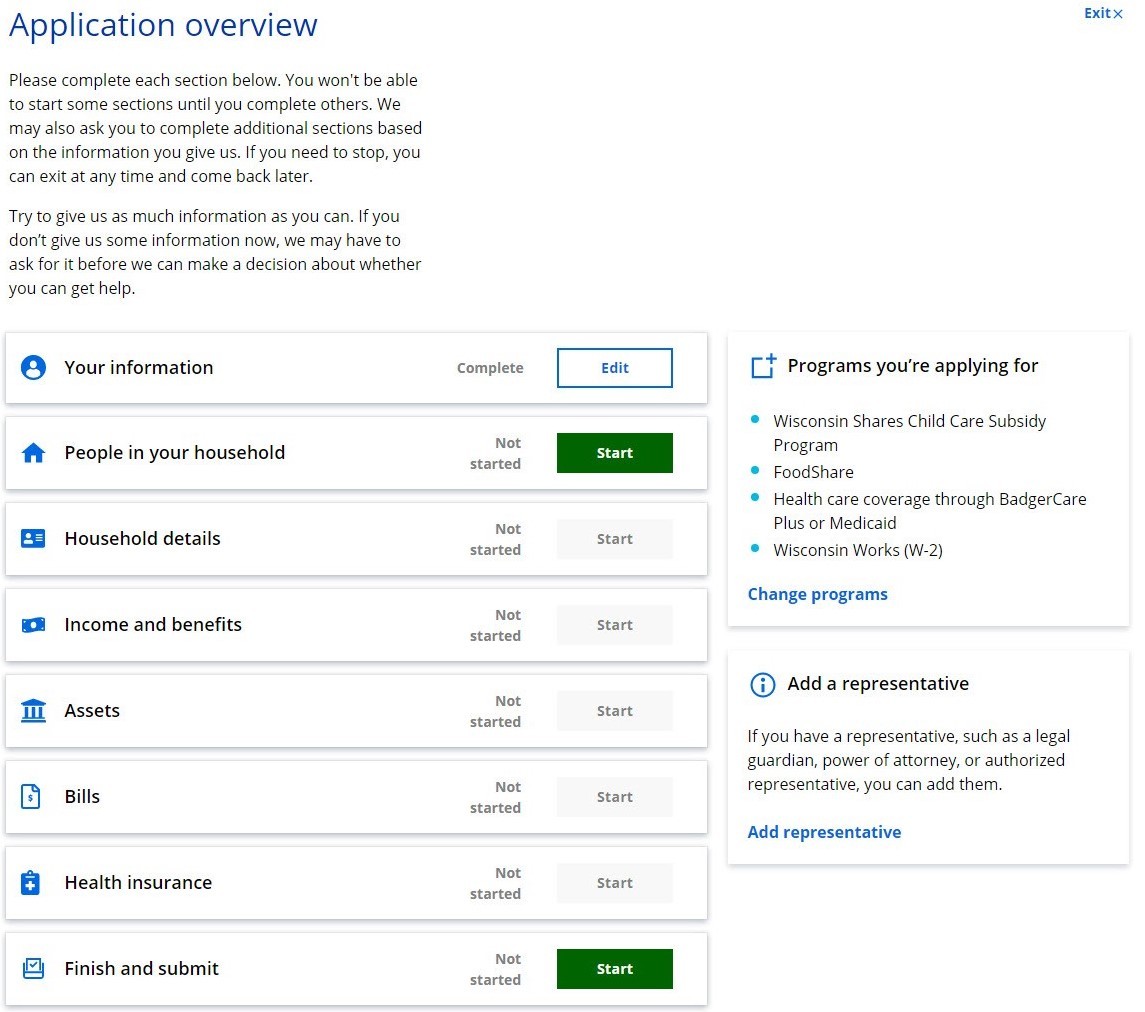Start the Finish and submit section

point(614,969)
